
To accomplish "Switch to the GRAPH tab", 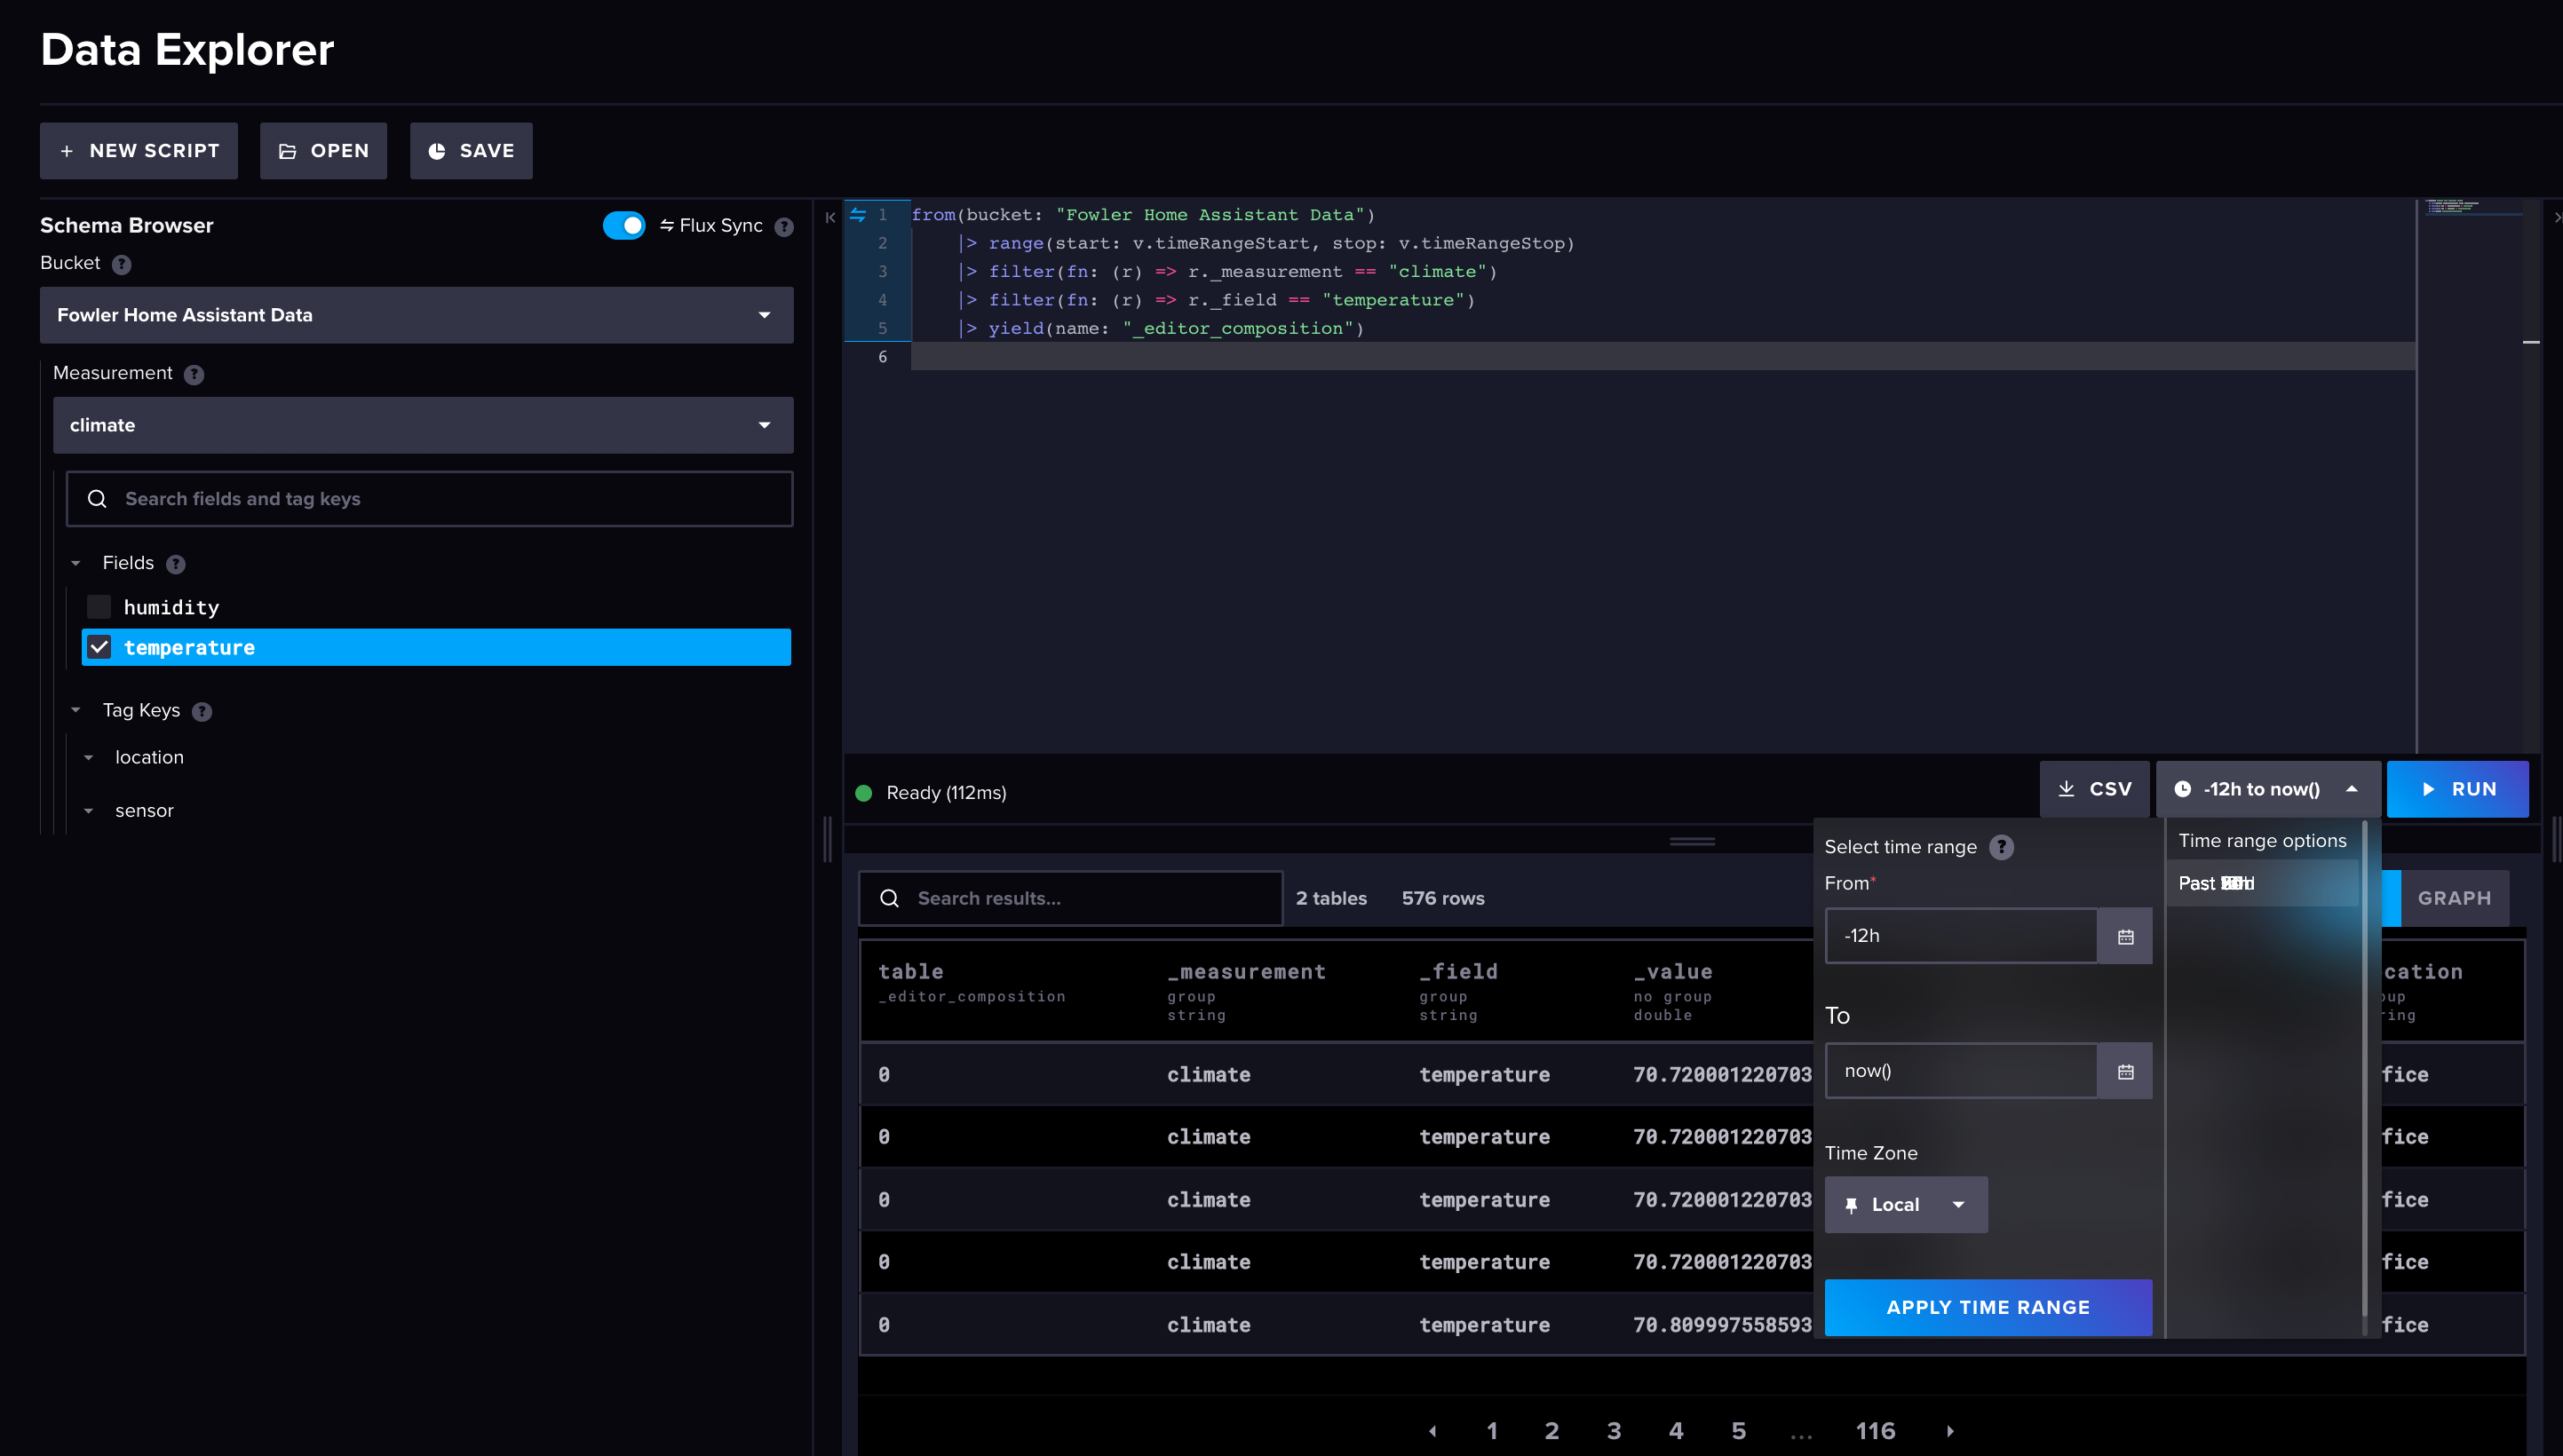I will coord(2454,897).
